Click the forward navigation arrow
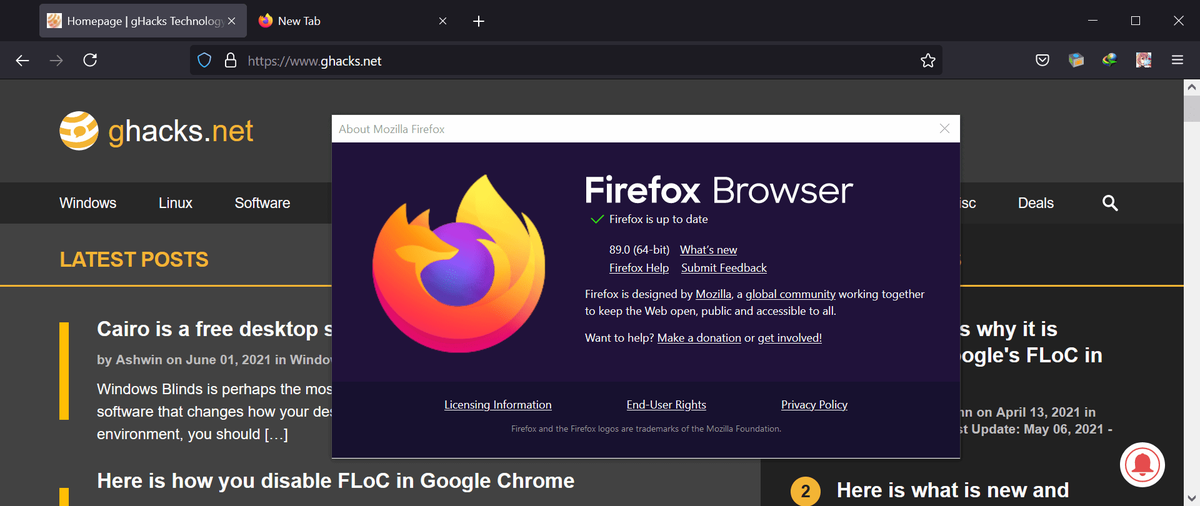This screenshot has width=1200, height=506. click(x=57, y=61)
